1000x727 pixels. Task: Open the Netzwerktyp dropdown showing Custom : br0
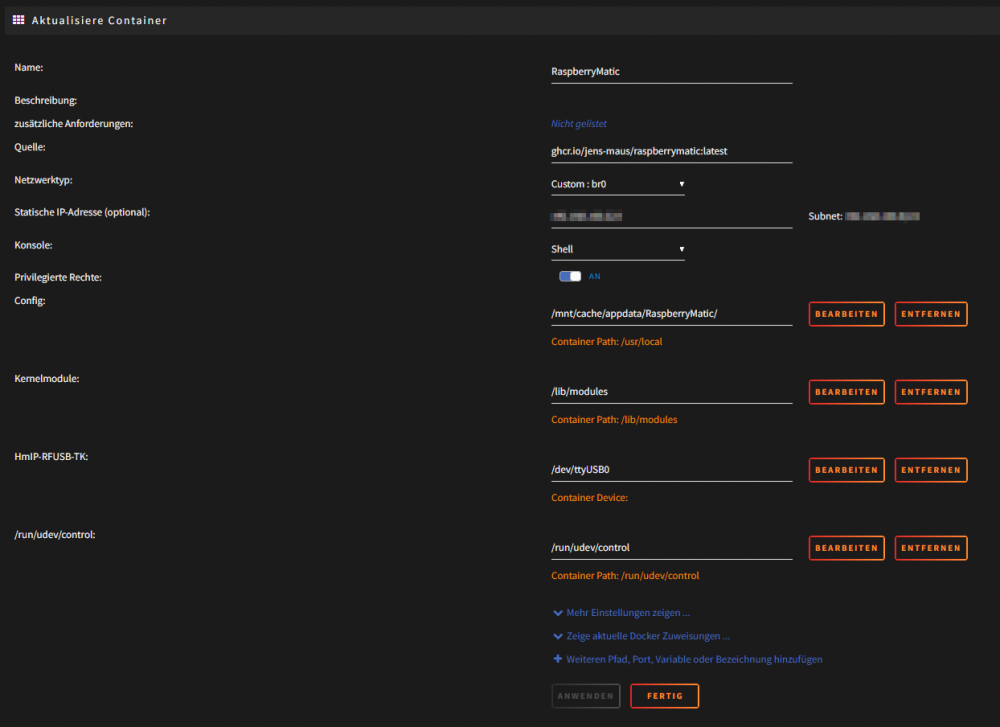click(x=617, y=184)
